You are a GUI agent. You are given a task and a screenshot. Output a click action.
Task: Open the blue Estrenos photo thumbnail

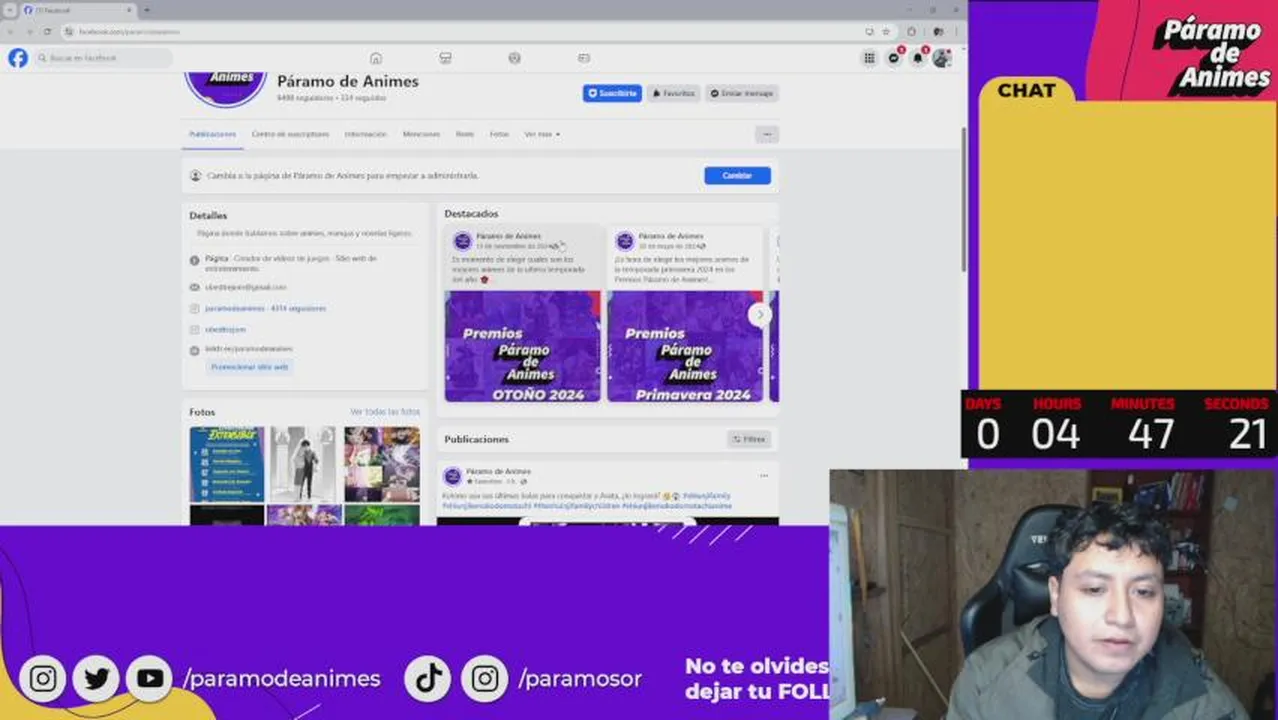[x=227, y=464]
